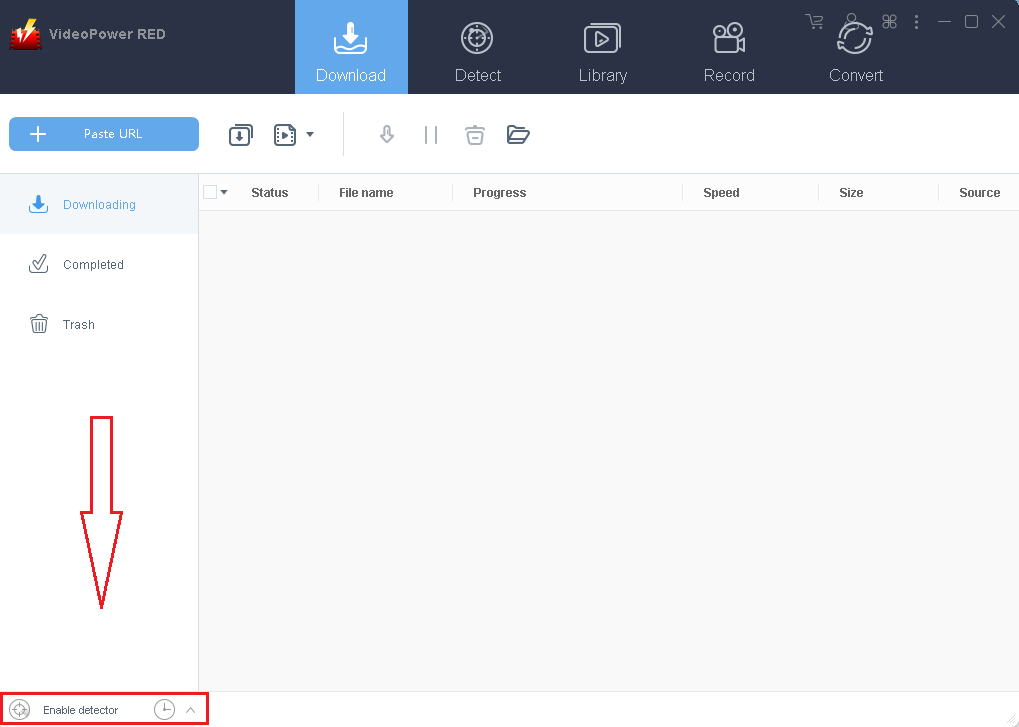Image resolution: width=1019 pixels, height=727 pixels.
Task: Expand the dropdown arrow beside select-all checkbox
Action: click(224, 193)
